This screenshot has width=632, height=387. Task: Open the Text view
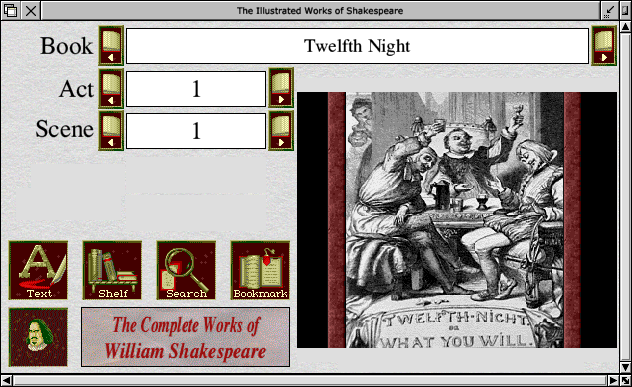38,270
